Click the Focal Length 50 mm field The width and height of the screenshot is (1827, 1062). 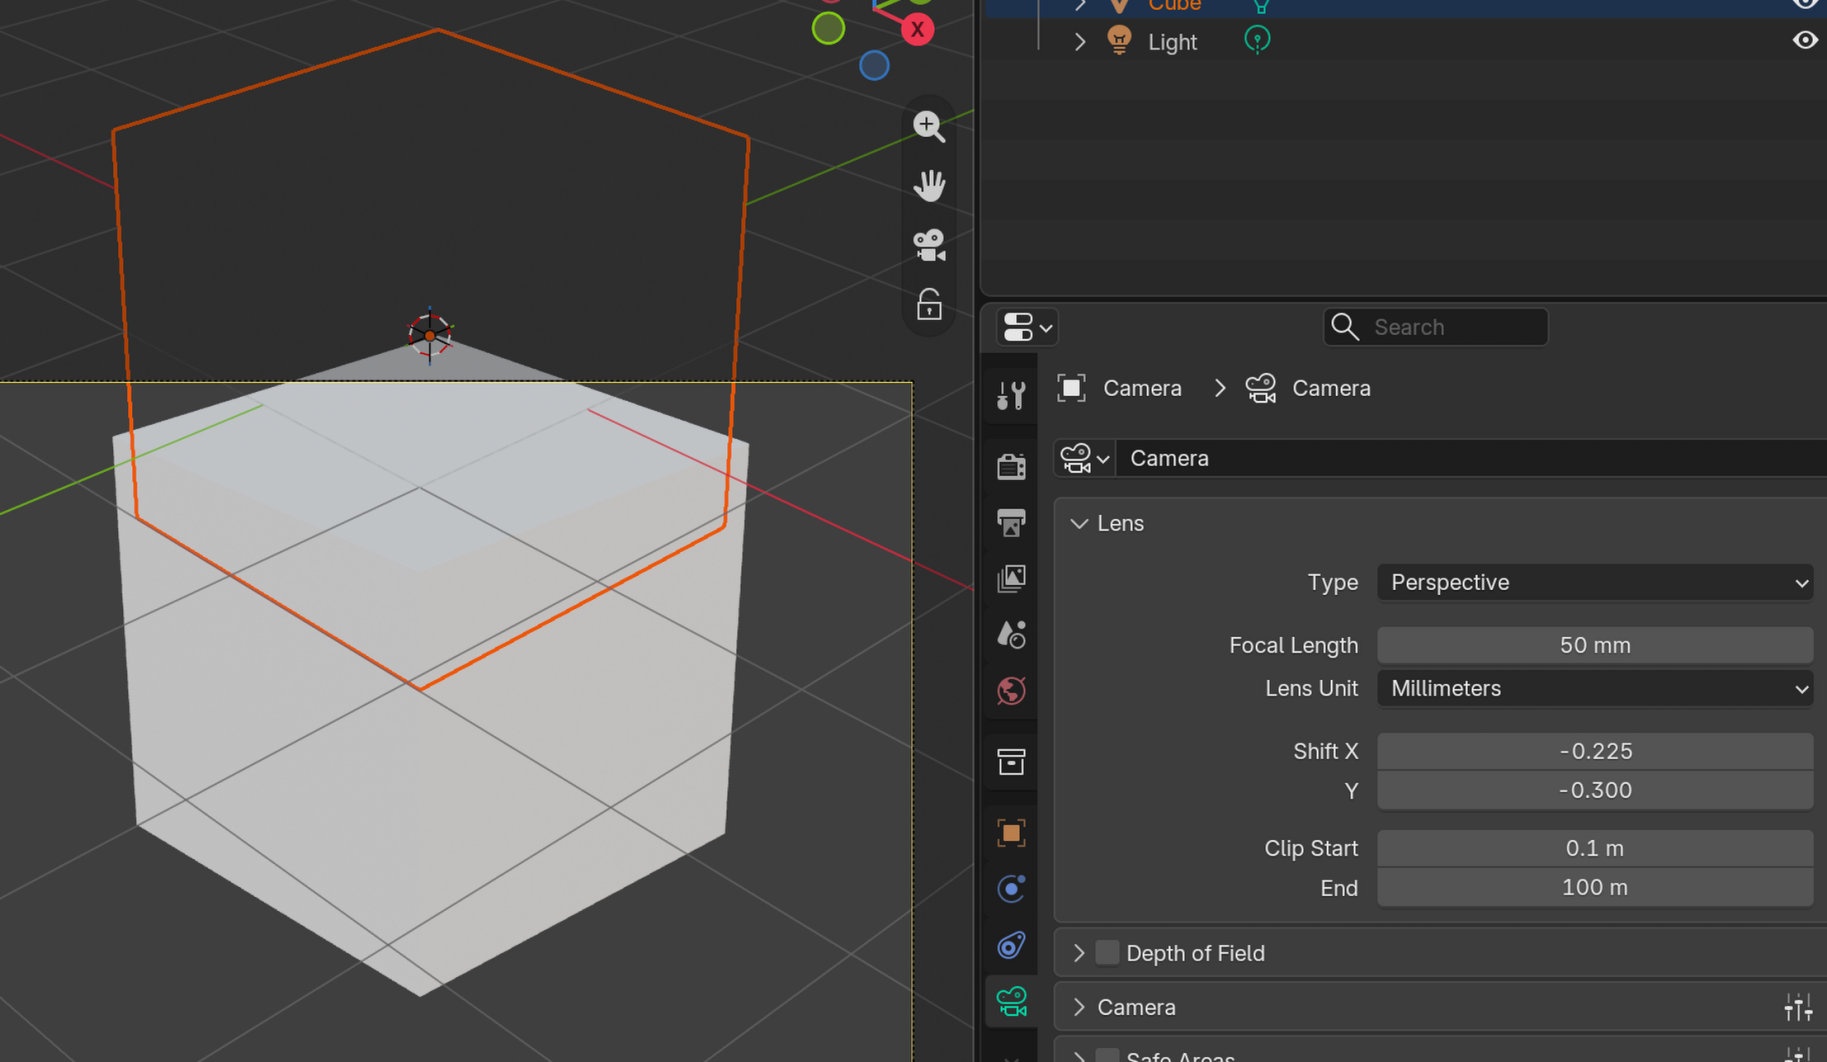coord(1594,645)
